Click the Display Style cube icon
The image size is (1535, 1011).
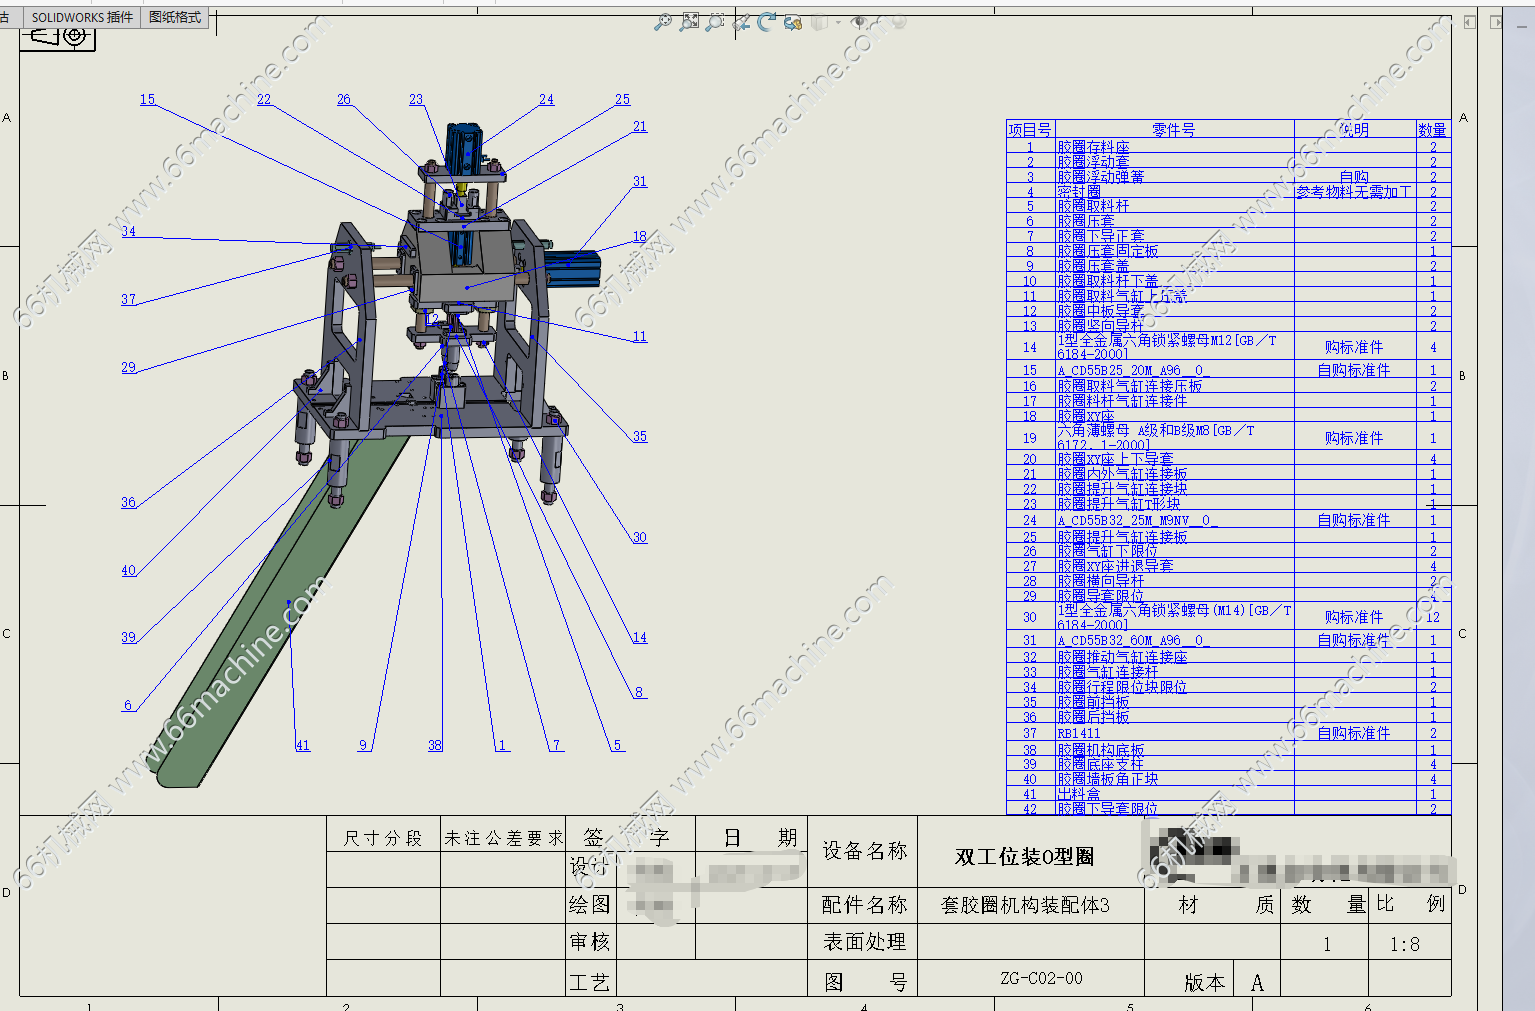[x=818, y=22]
